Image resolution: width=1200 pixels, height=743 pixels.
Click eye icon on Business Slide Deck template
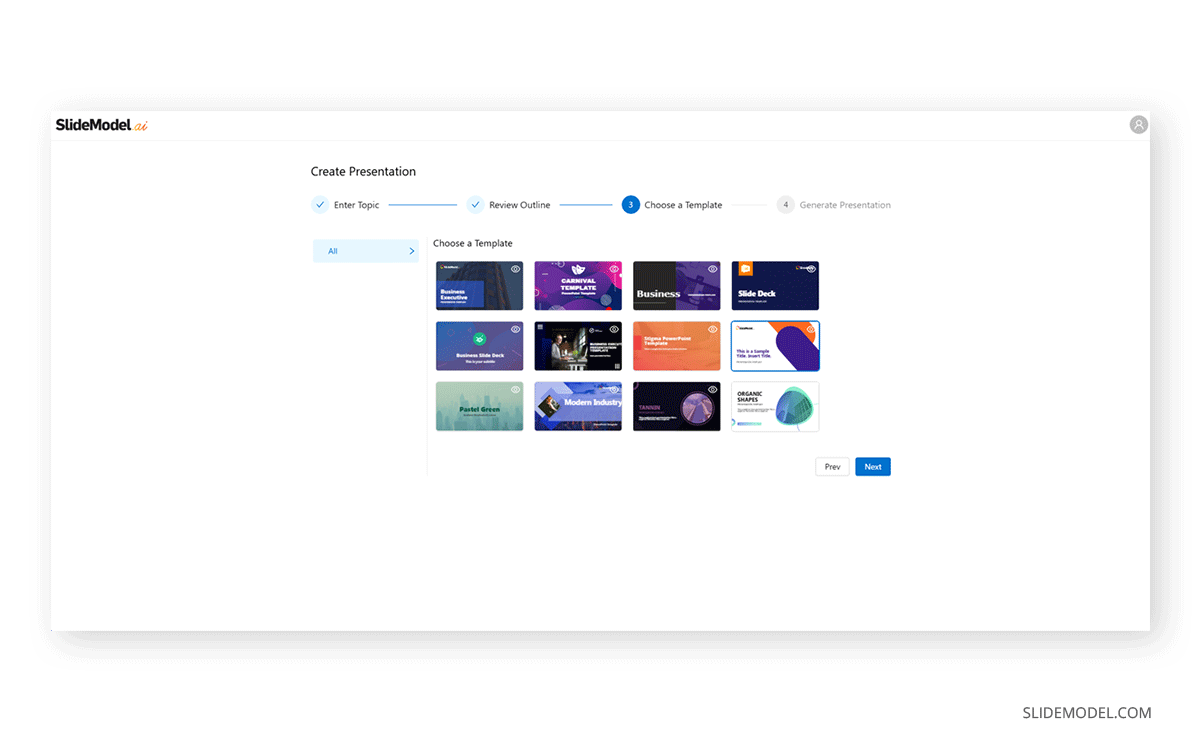516,329
